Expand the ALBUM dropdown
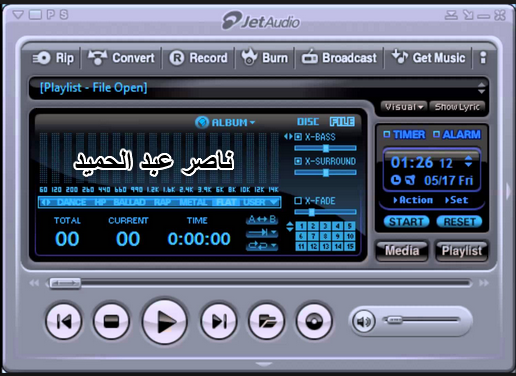Screen dimensions: 516x376 coord(225,122)
